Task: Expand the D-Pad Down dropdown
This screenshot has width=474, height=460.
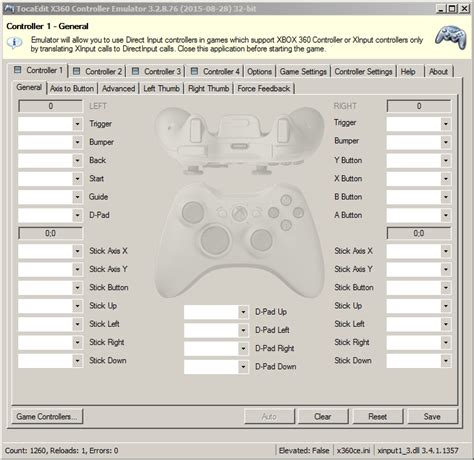Action: [x=243, y=367]
